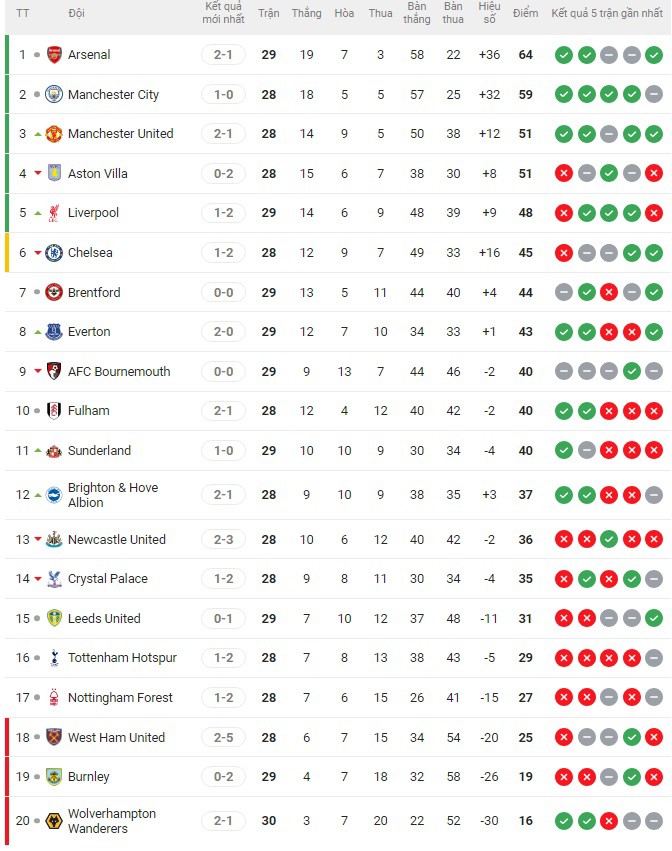Click the Arsenal club crest
672x851 pixels.
coord(55,55)
